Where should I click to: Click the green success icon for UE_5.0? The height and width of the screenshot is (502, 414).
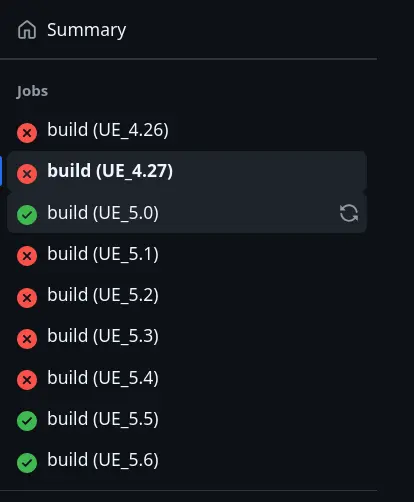(x=27, y=215)
